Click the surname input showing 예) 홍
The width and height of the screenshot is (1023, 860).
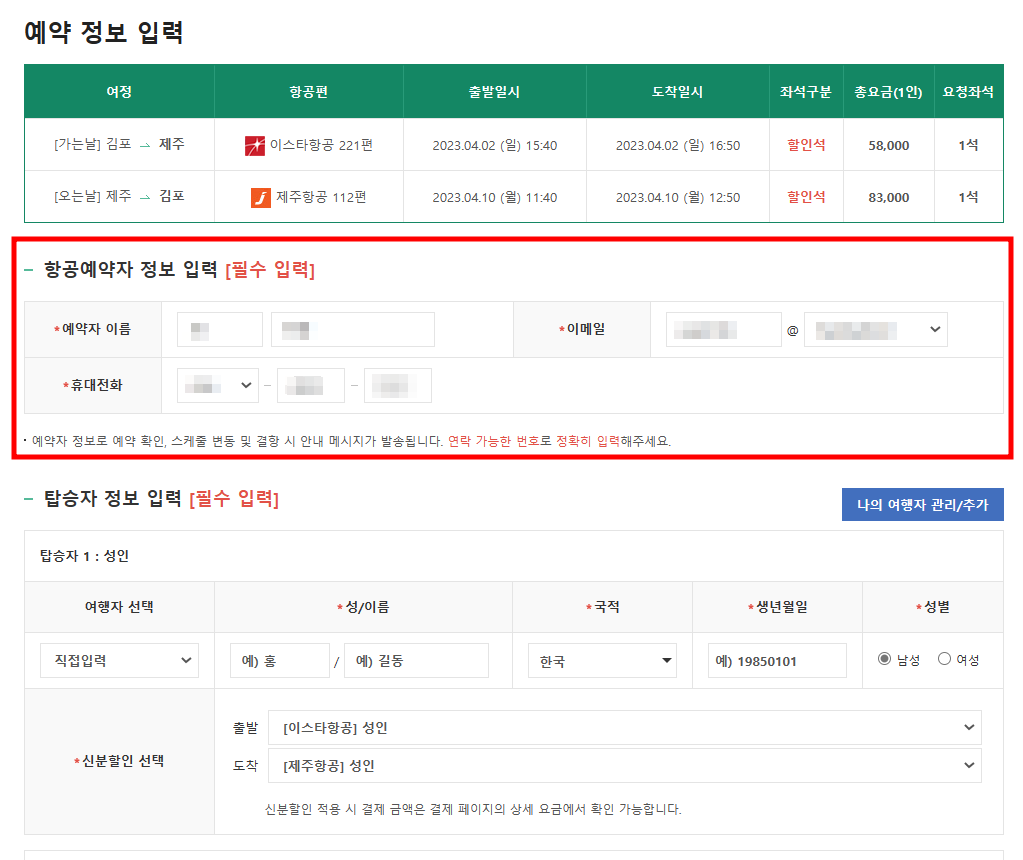(x=279, y=660)
